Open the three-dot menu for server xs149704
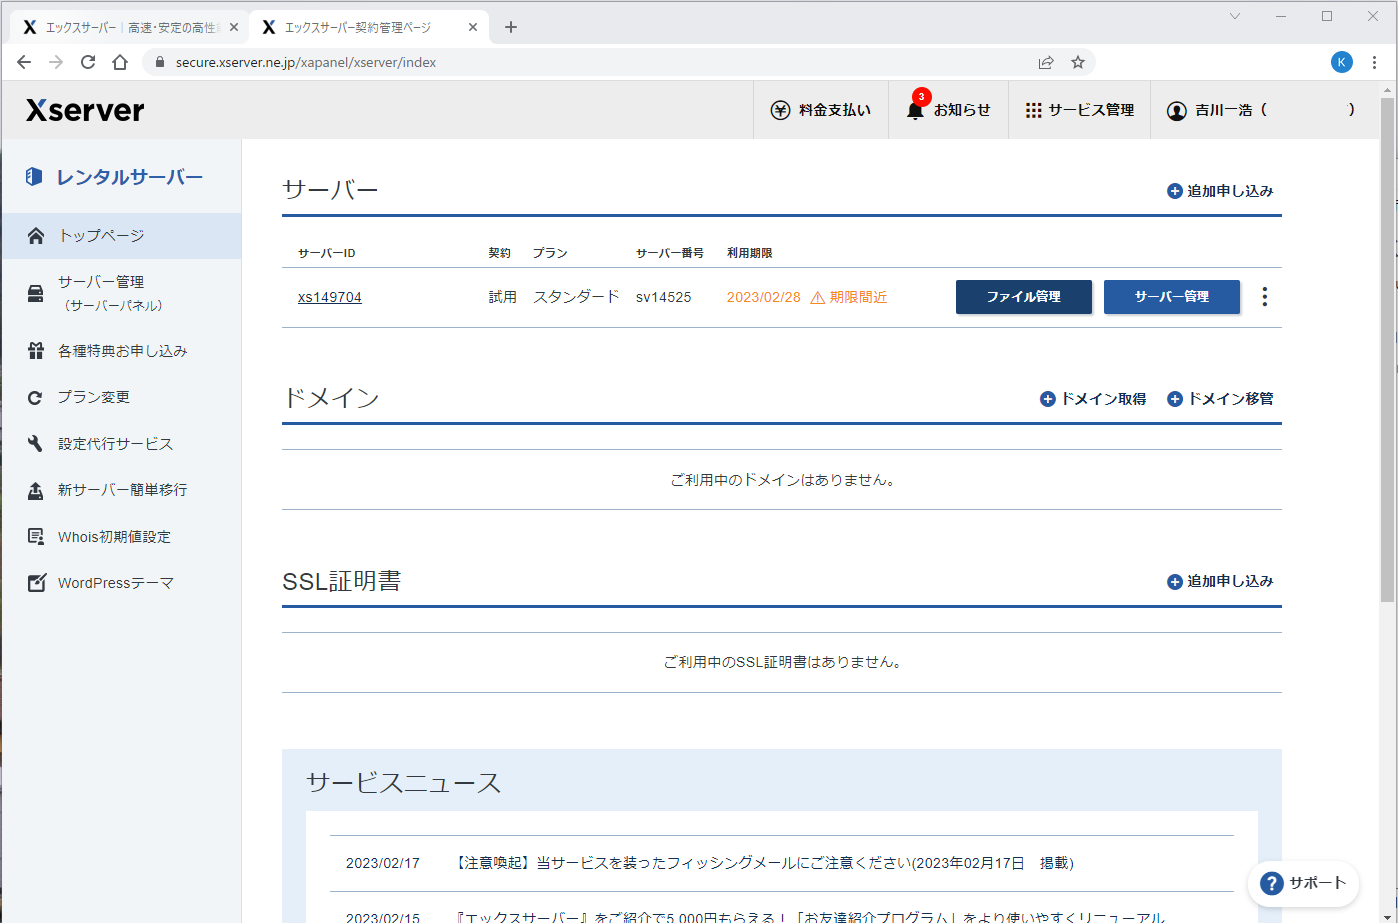This screenshot has width=1398, height=923. pyautogui.click(x=1265, y=297)
